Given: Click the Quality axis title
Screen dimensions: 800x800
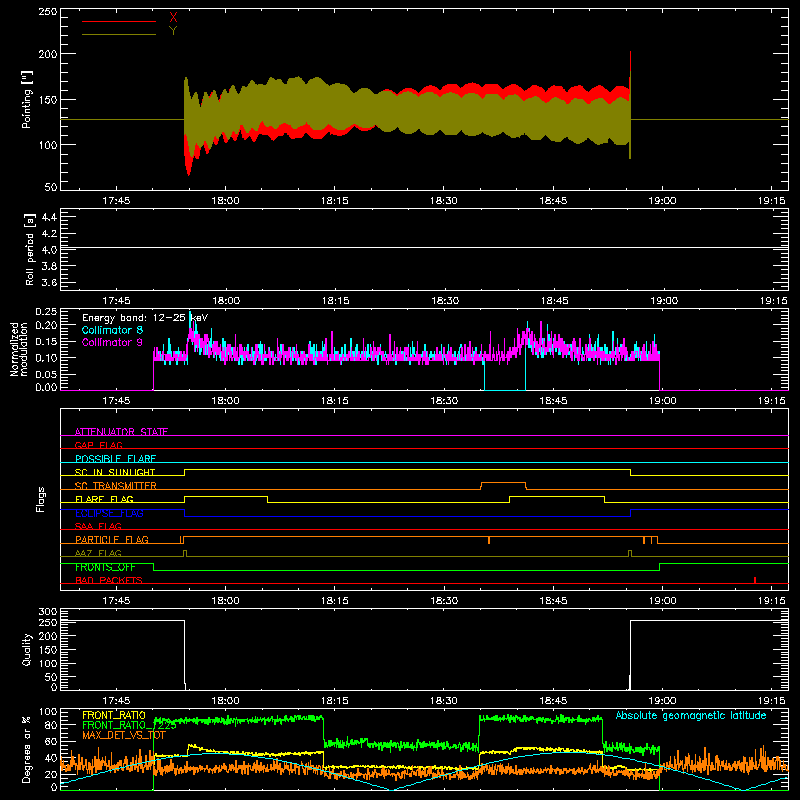Looking at the screenshot, I should pyautogui.click(x=27, y=649).
